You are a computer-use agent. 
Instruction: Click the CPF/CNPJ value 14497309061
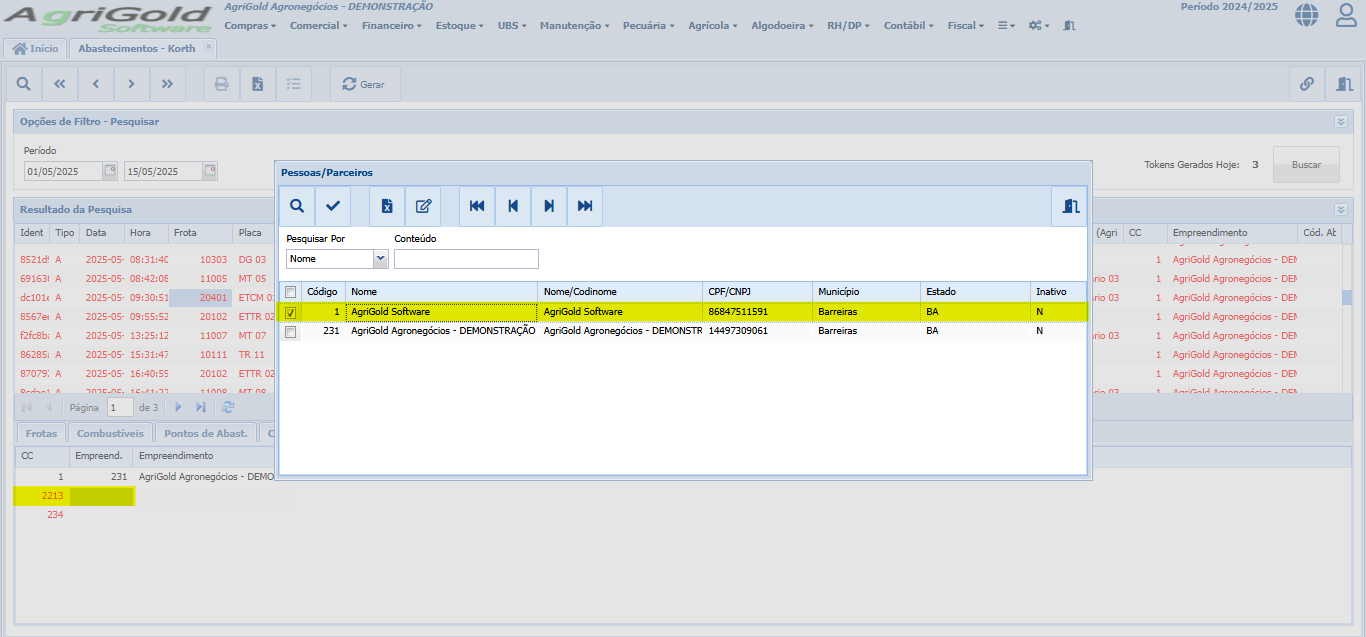(738, 331)
